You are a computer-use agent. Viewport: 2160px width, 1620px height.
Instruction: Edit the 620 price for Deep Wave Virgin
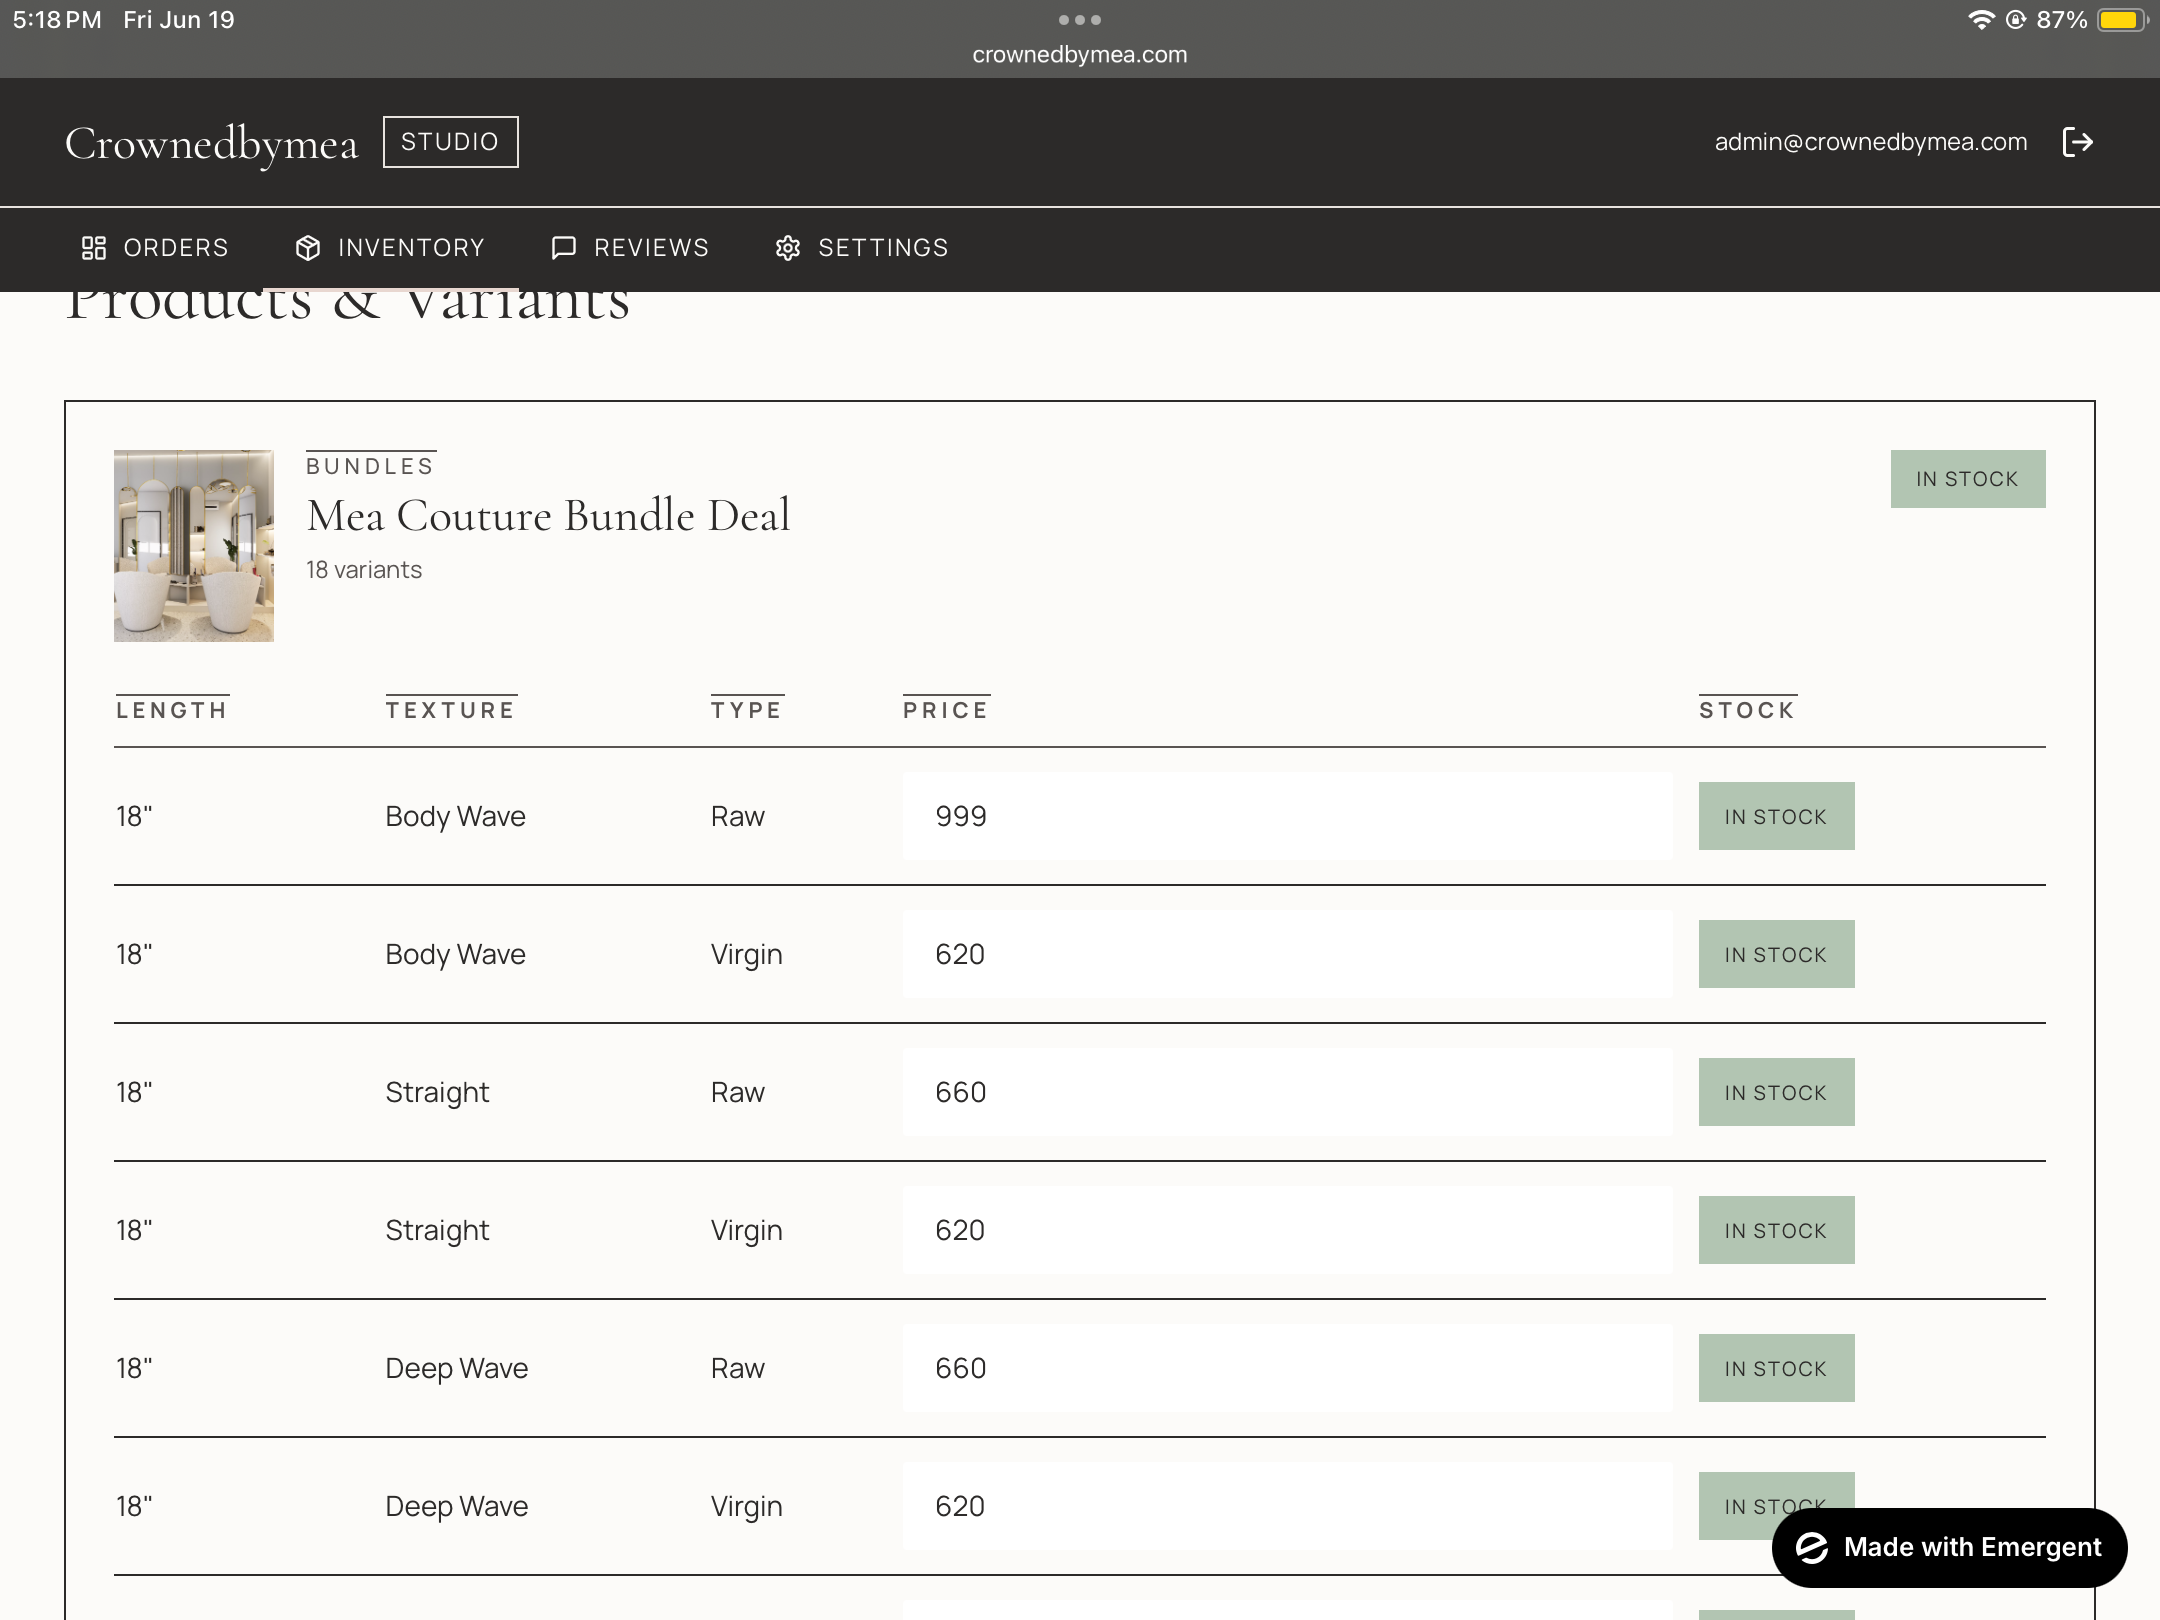[1288, 1506]
